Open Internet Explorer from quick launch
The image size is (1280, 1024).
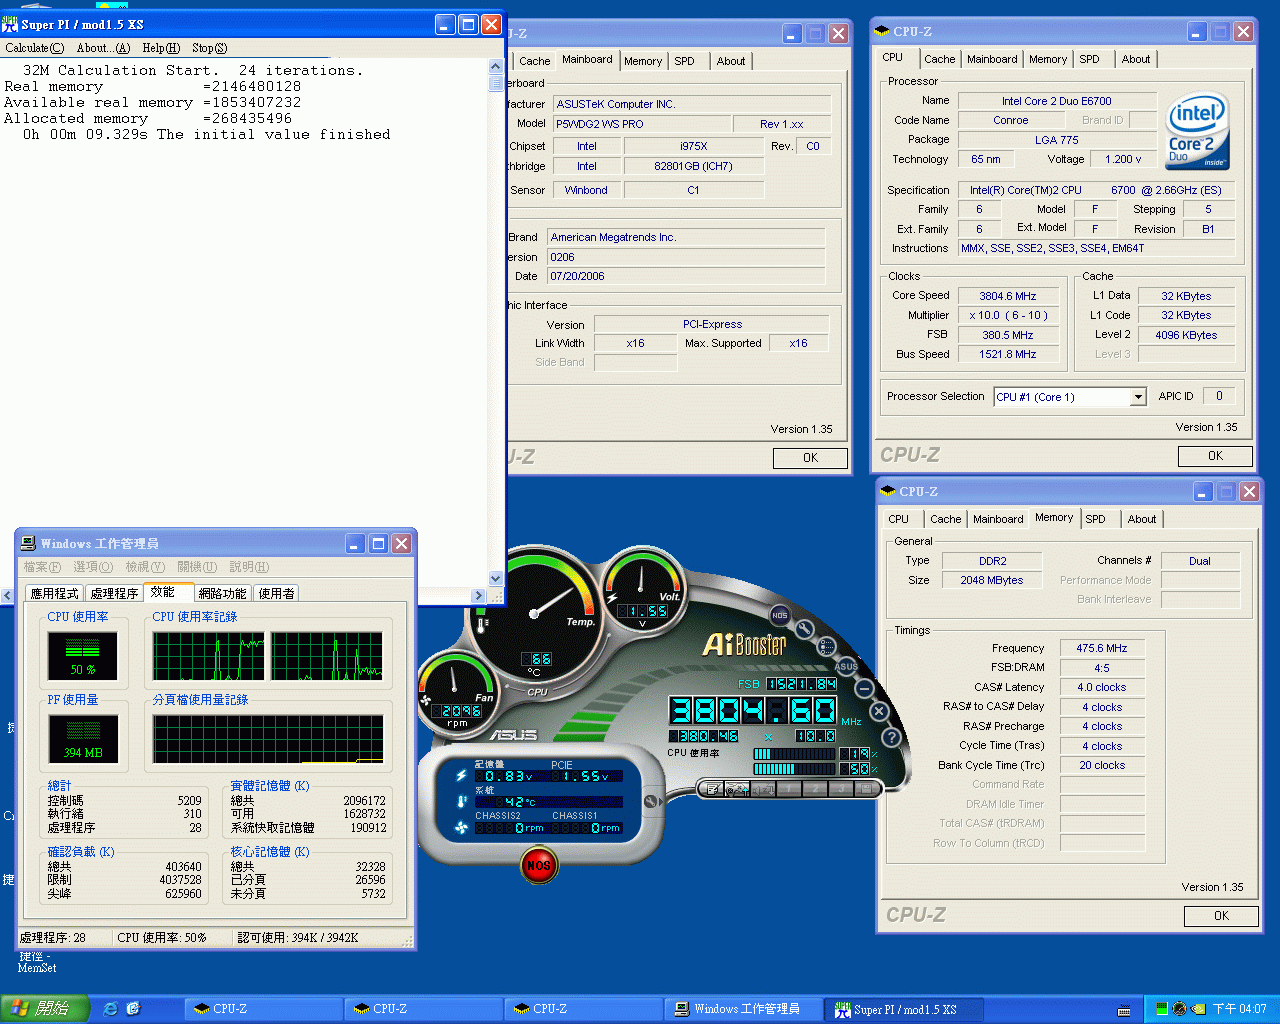click(x=110, y=1009)
